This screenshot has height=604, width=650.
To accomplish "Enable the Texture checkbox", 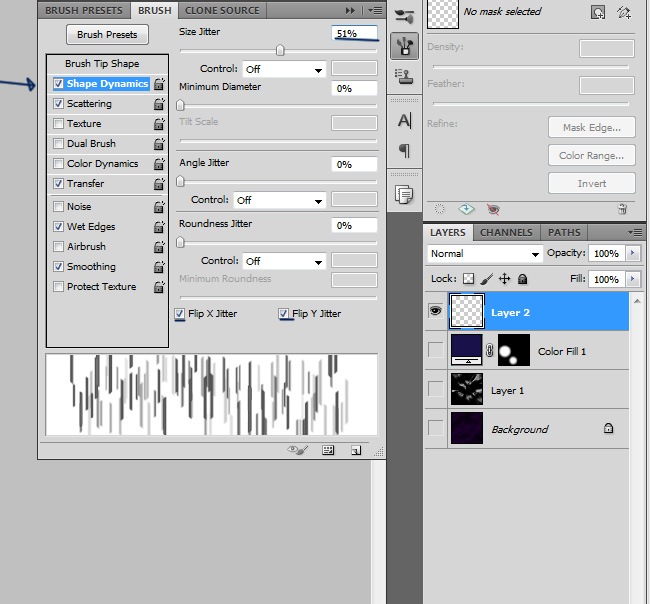I will (x=58, y=124).
